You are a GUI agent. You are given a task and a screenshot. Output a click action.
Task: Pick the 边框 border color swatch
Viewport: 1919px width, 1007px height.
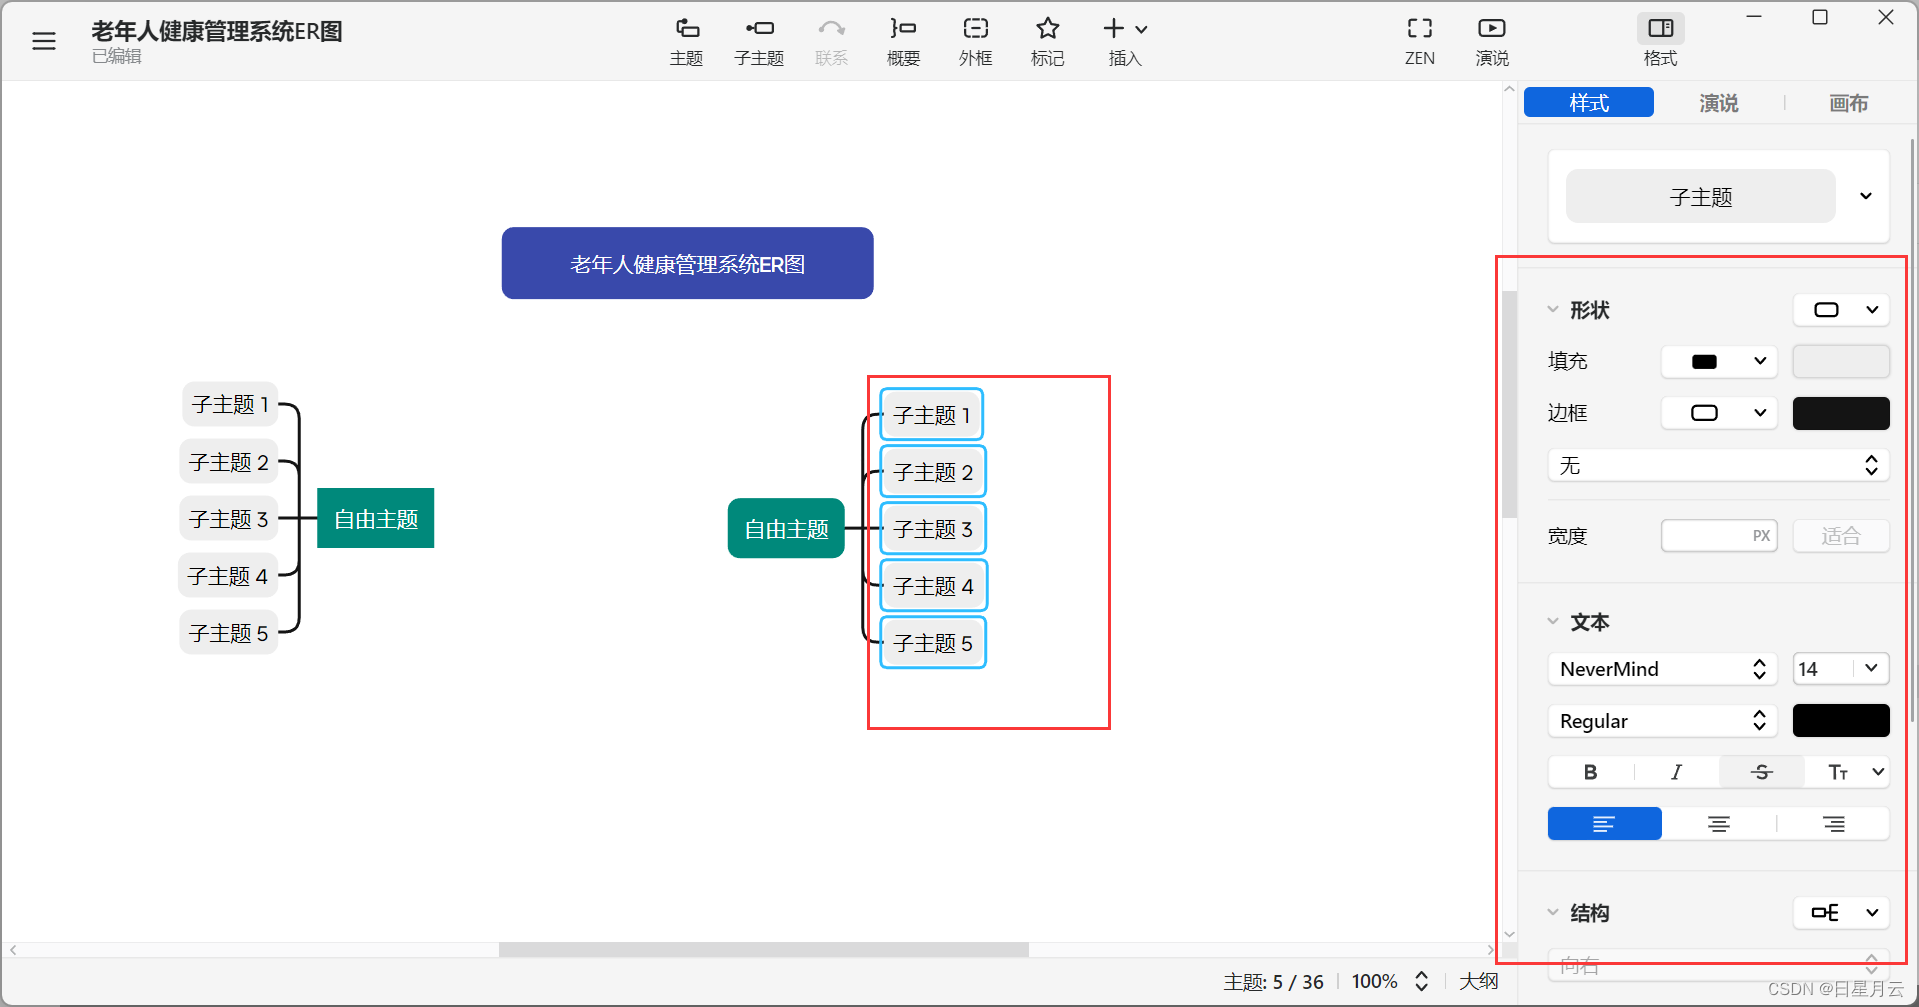pos(1841,413)
